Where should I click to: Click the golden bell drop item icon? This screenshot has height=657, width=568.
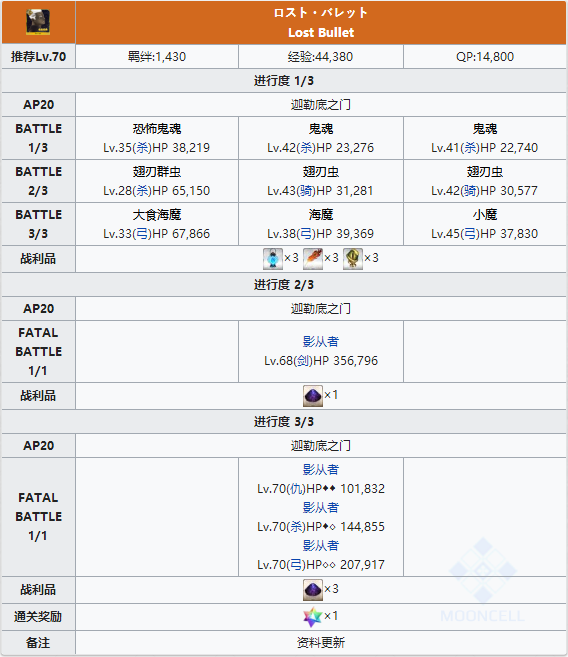[353, 259]
